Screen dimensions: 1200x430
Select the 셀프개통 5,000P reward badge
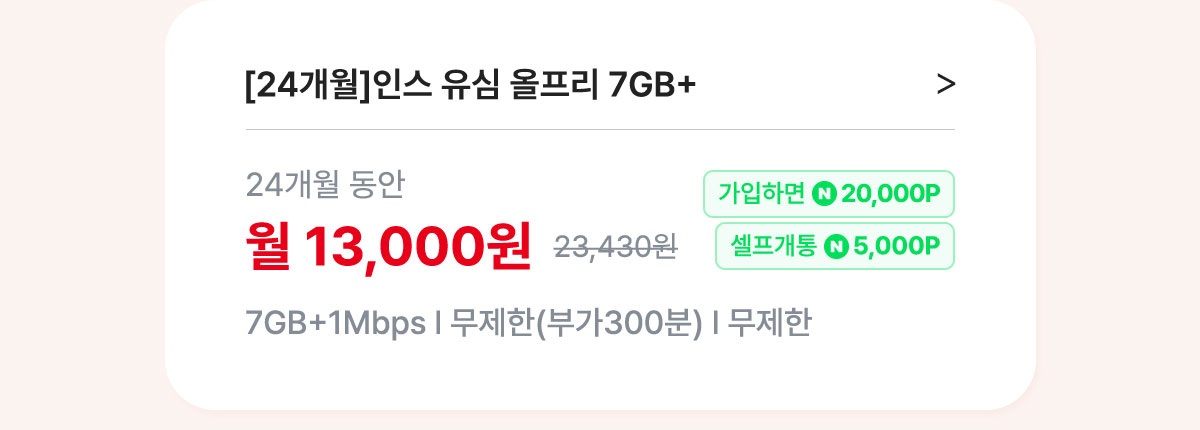pyautogui.click(x=835, y=246)
